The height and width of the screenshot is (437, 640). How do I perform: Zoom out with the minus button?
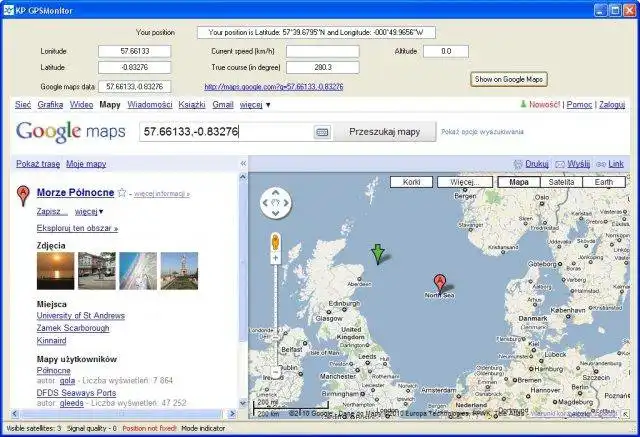pyautogui.click(x=276, y=372)
